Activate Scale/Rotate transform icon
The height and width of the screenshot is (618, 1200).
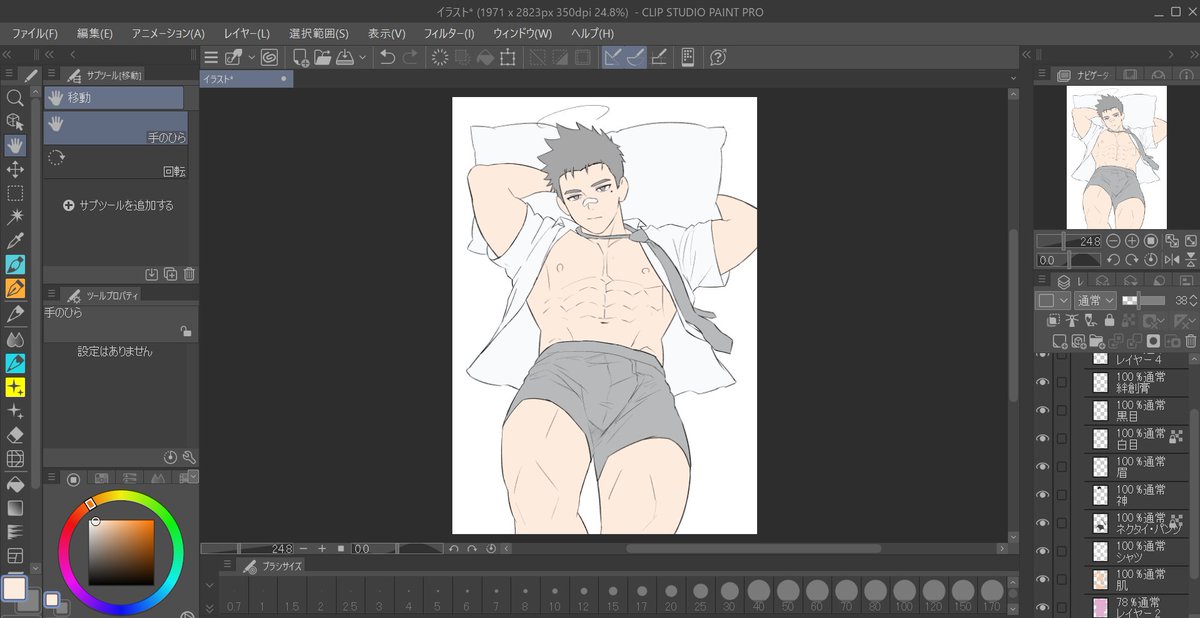coord(508,57)
